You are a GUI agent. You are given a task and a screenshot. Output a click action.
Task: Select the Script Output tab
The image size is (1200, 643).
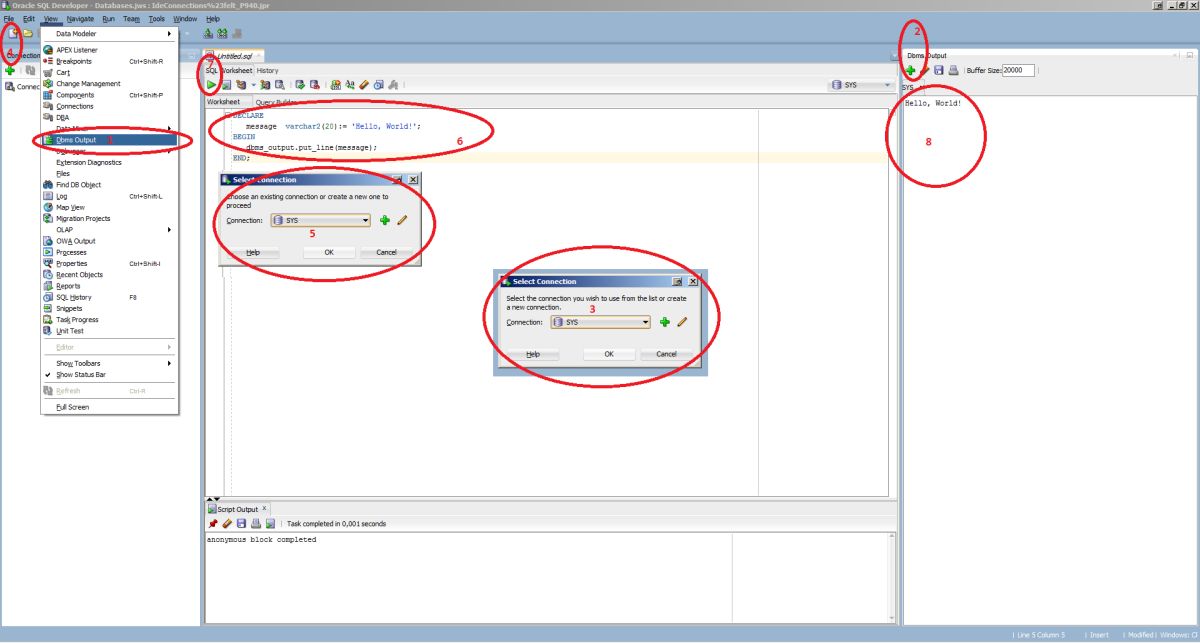pyautogui.click(x=237, y=509)
